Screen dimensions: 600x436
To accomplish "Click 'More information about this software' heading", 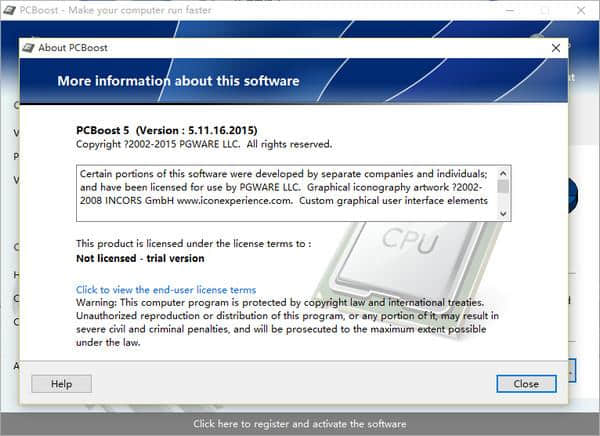I will point(178,81).
